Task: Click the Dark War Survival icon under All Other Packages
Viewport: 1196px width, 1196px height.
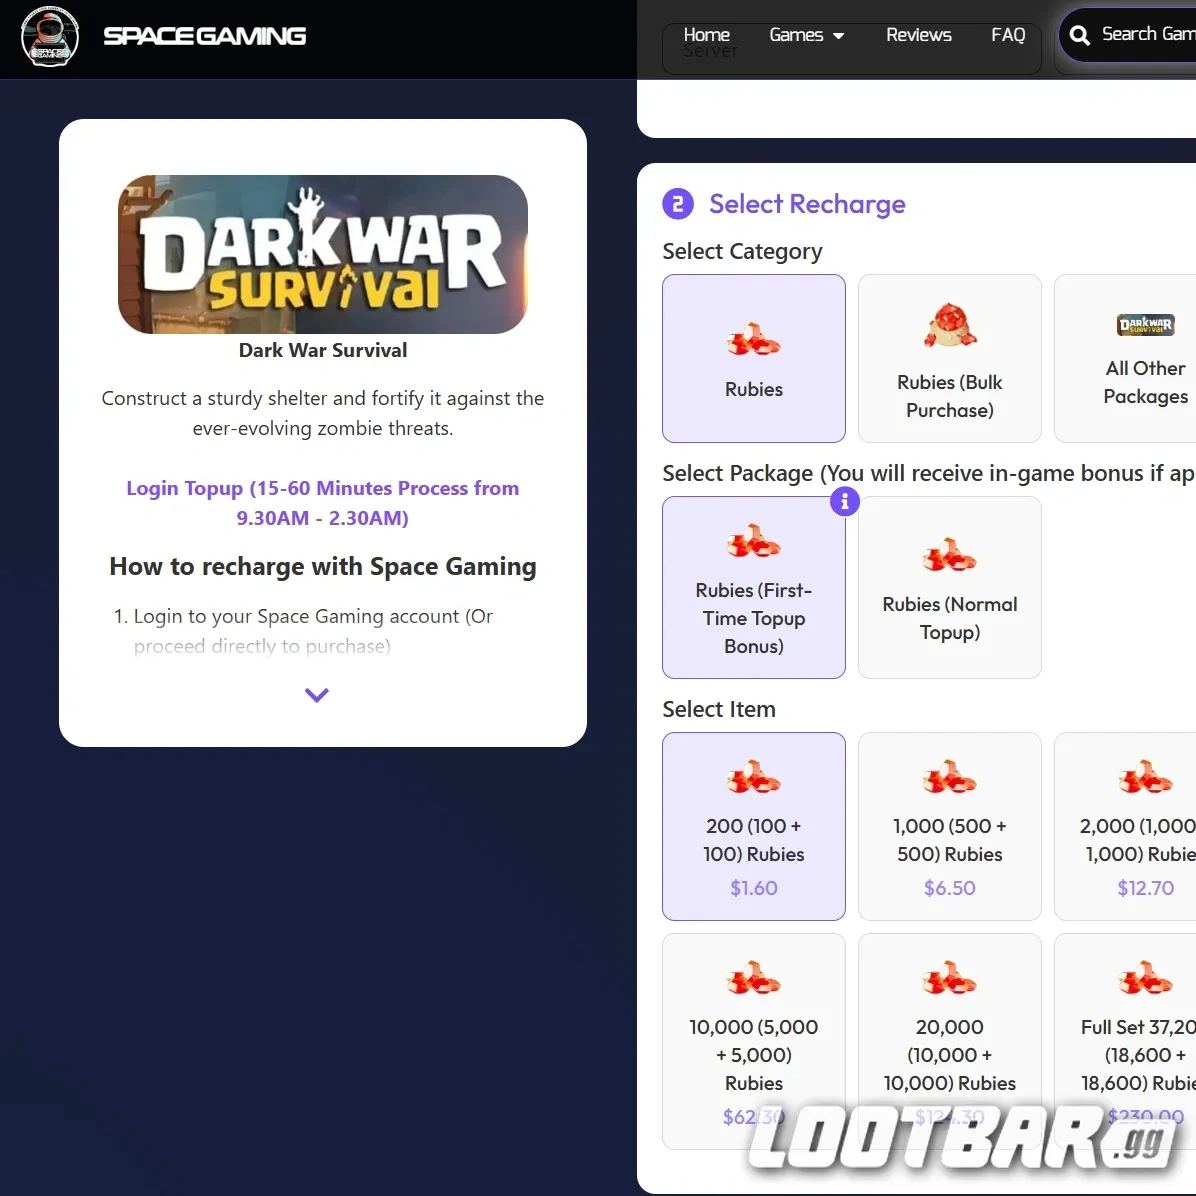Action: (x=1145, y=325)
